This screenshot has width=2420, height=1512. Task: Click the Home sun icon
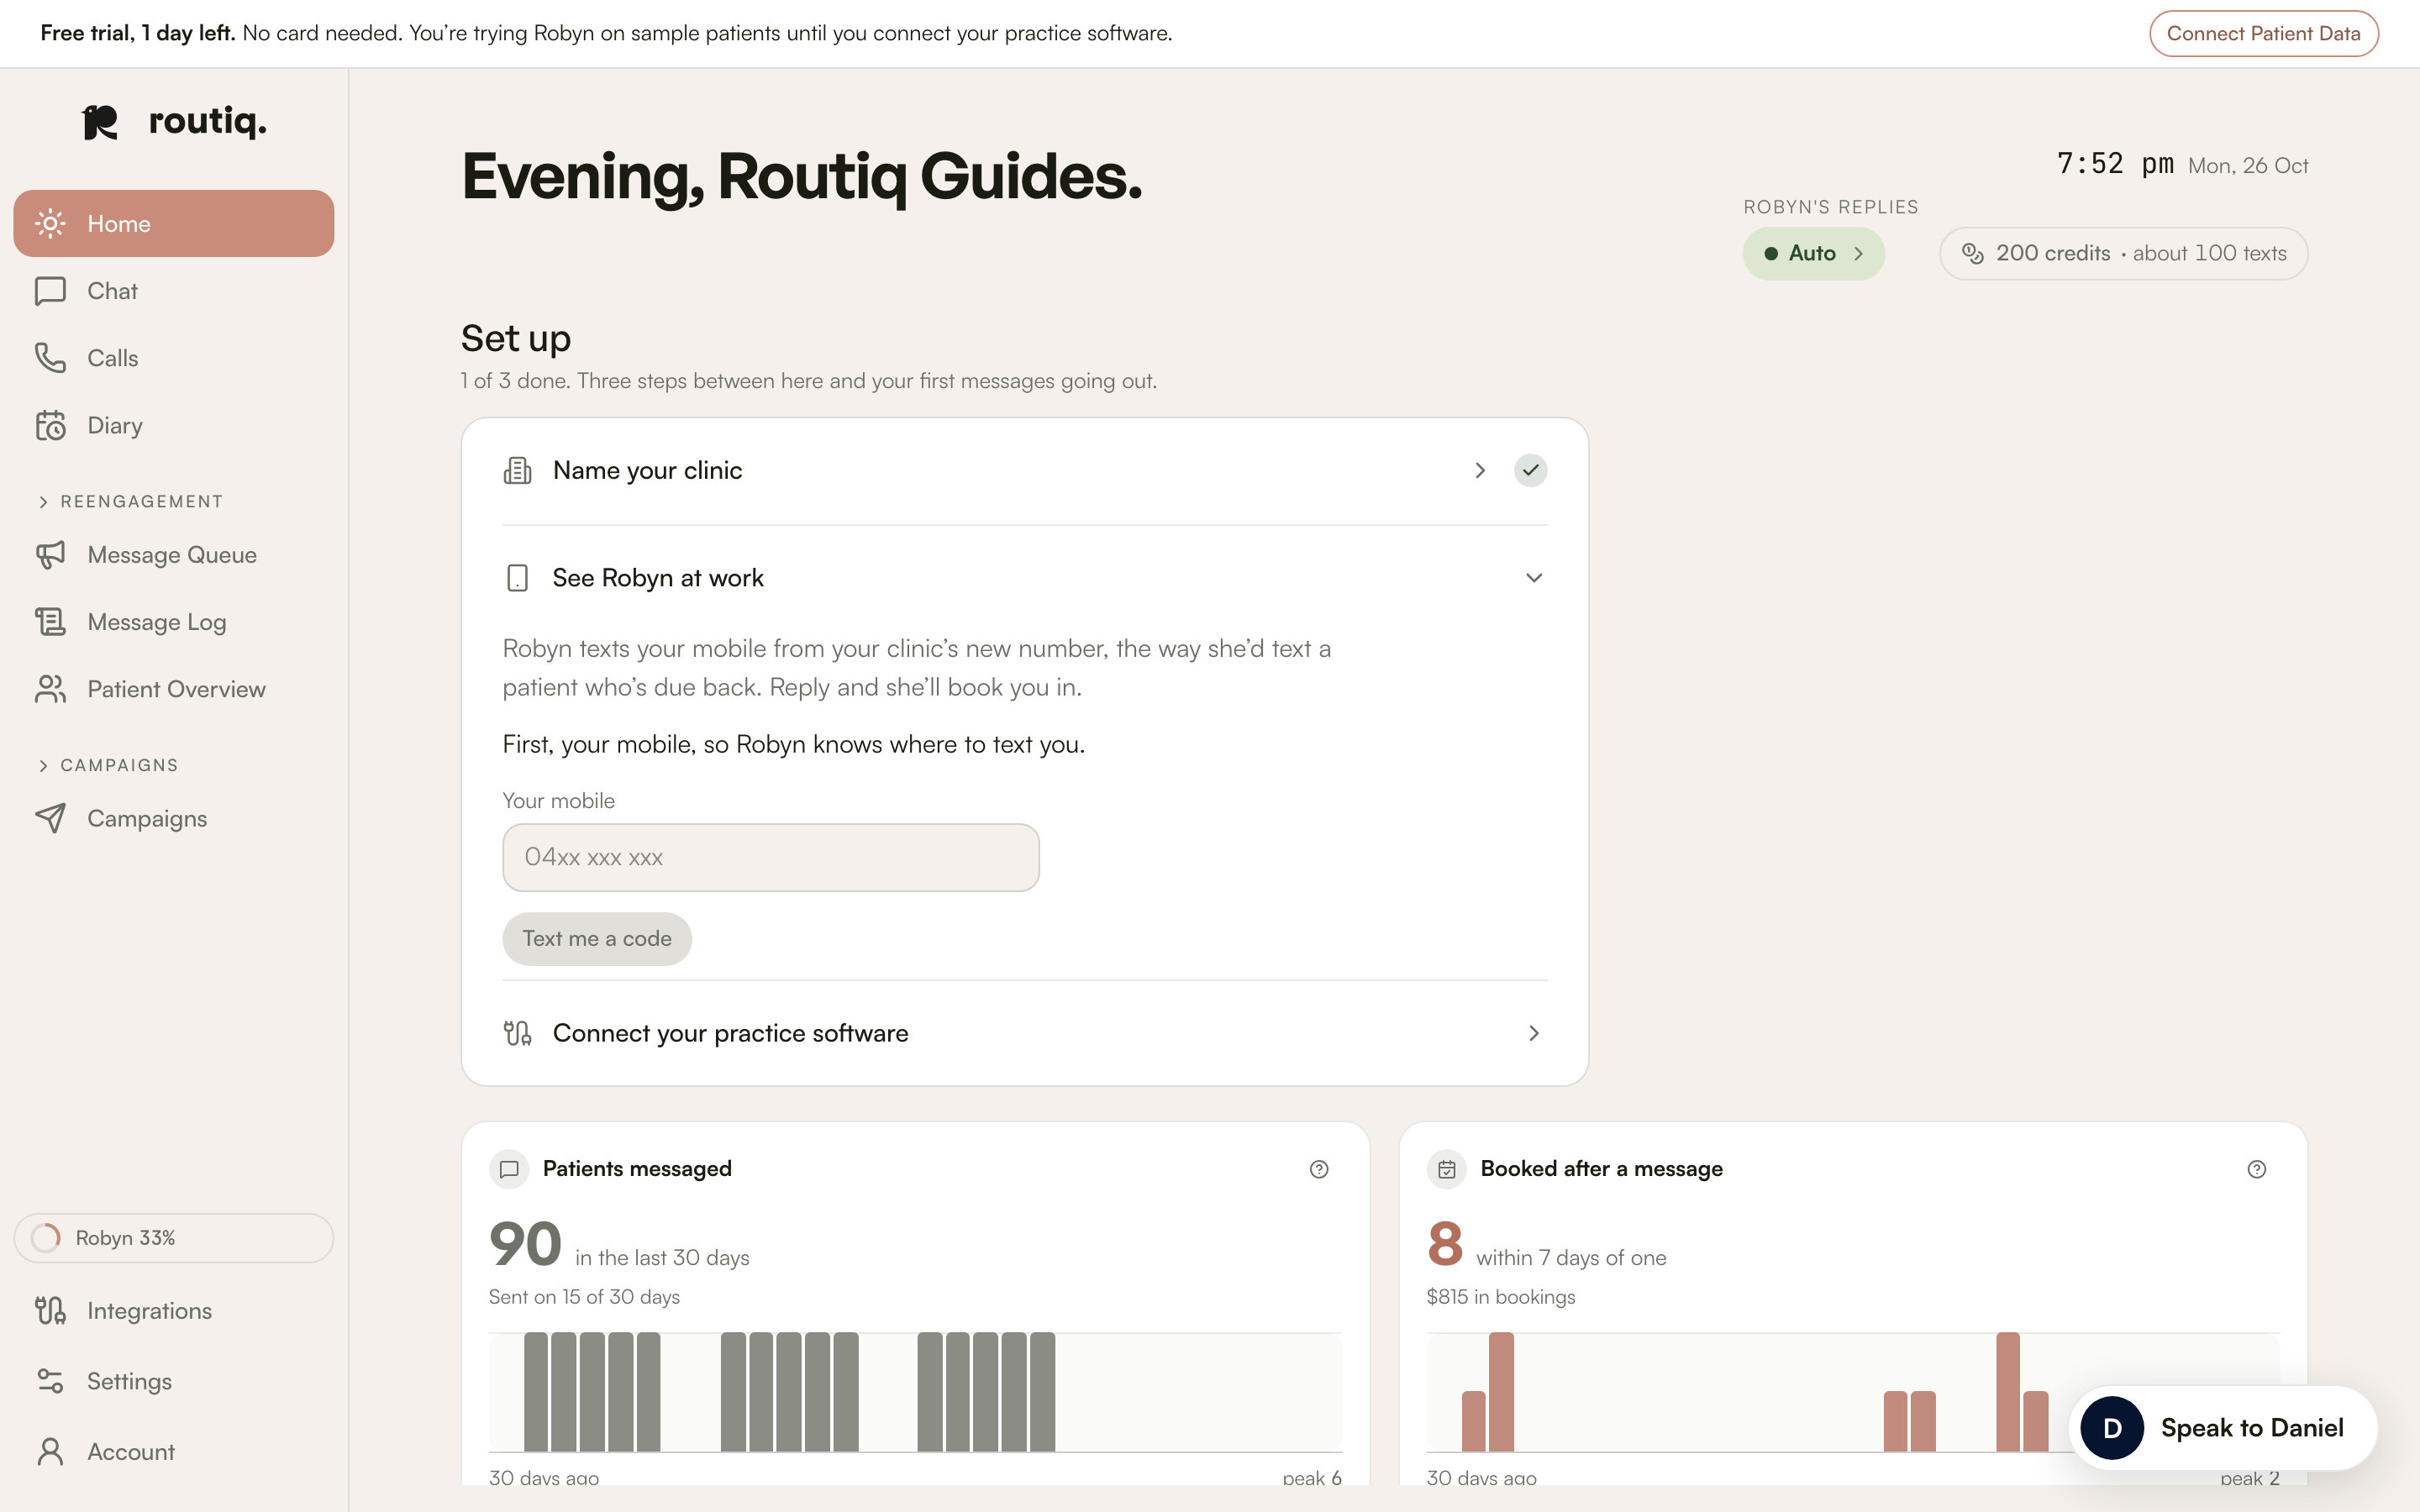click(50, 223)
